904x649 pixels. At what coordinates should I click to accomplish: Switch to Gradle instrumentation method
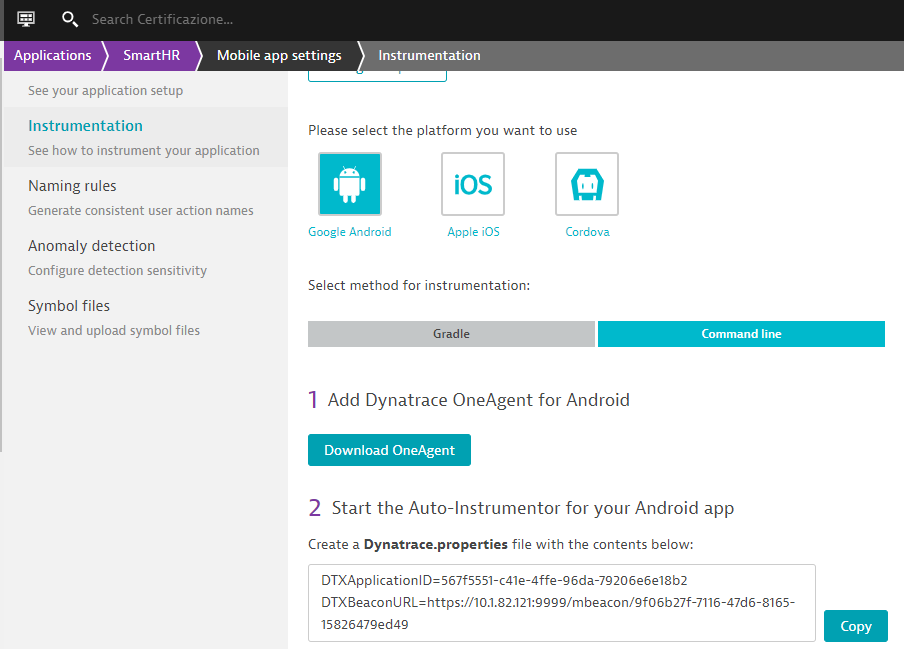click(451, 334)
